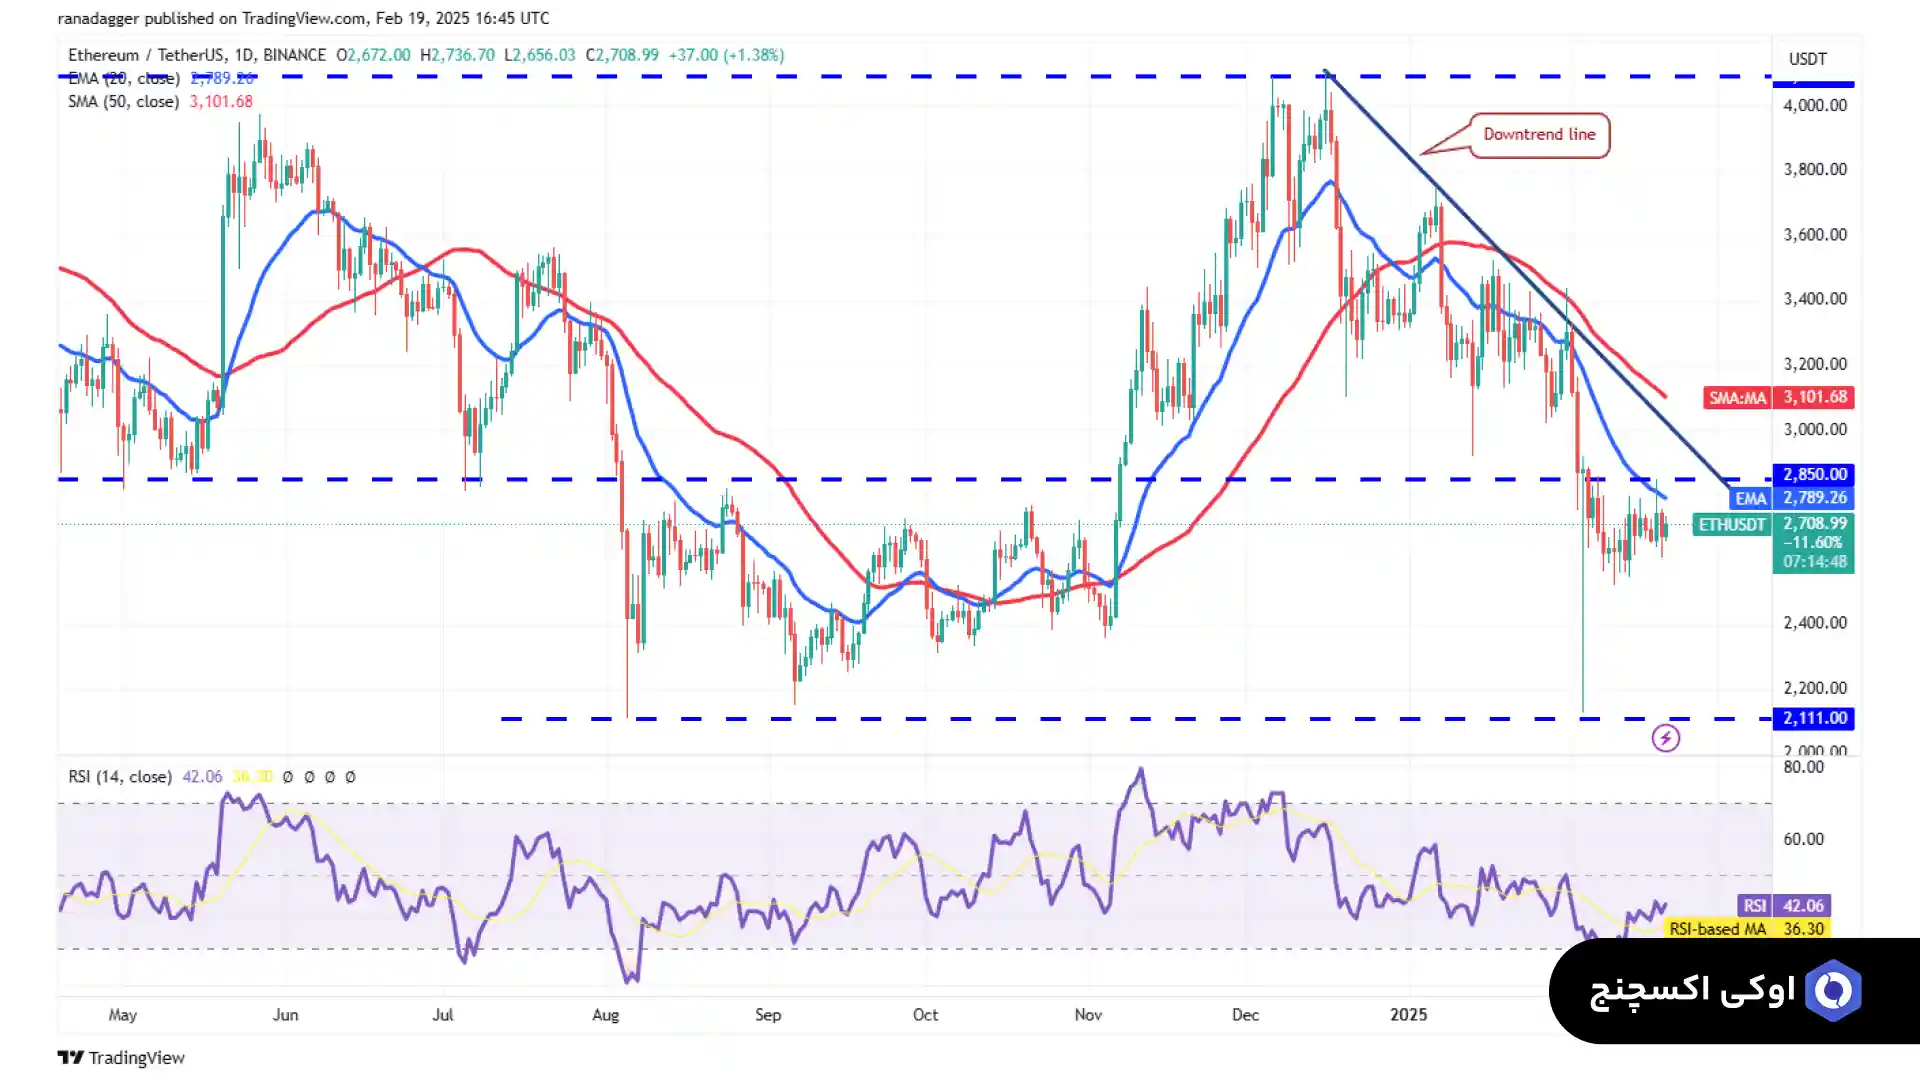Click the purple lightning bolt event icon
The height and width of the screenshot is (1081, 1920).
[1665, 738]
